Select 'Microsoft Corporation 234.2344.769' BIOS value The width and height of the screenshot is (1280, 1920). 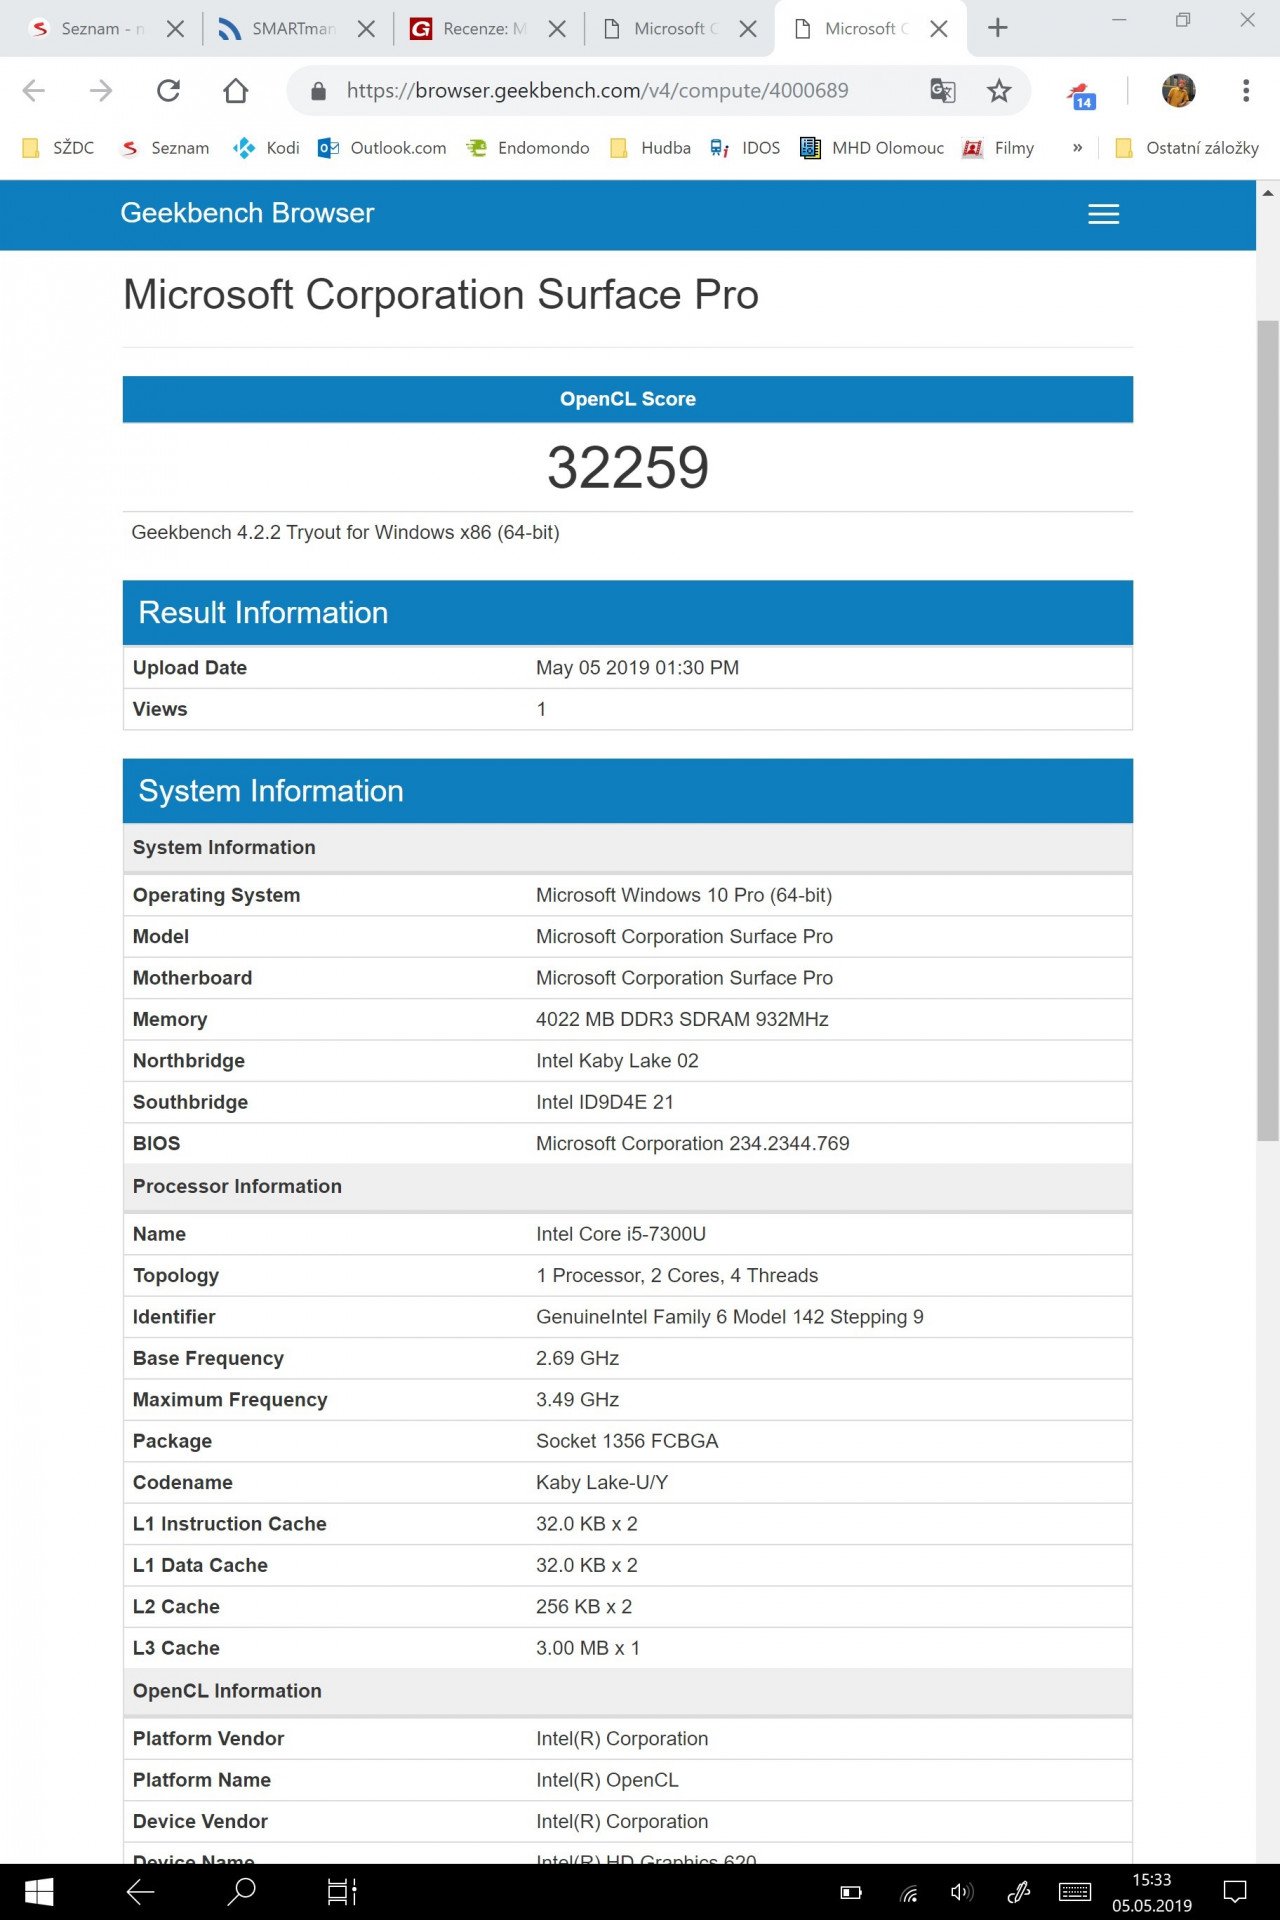693,1144
